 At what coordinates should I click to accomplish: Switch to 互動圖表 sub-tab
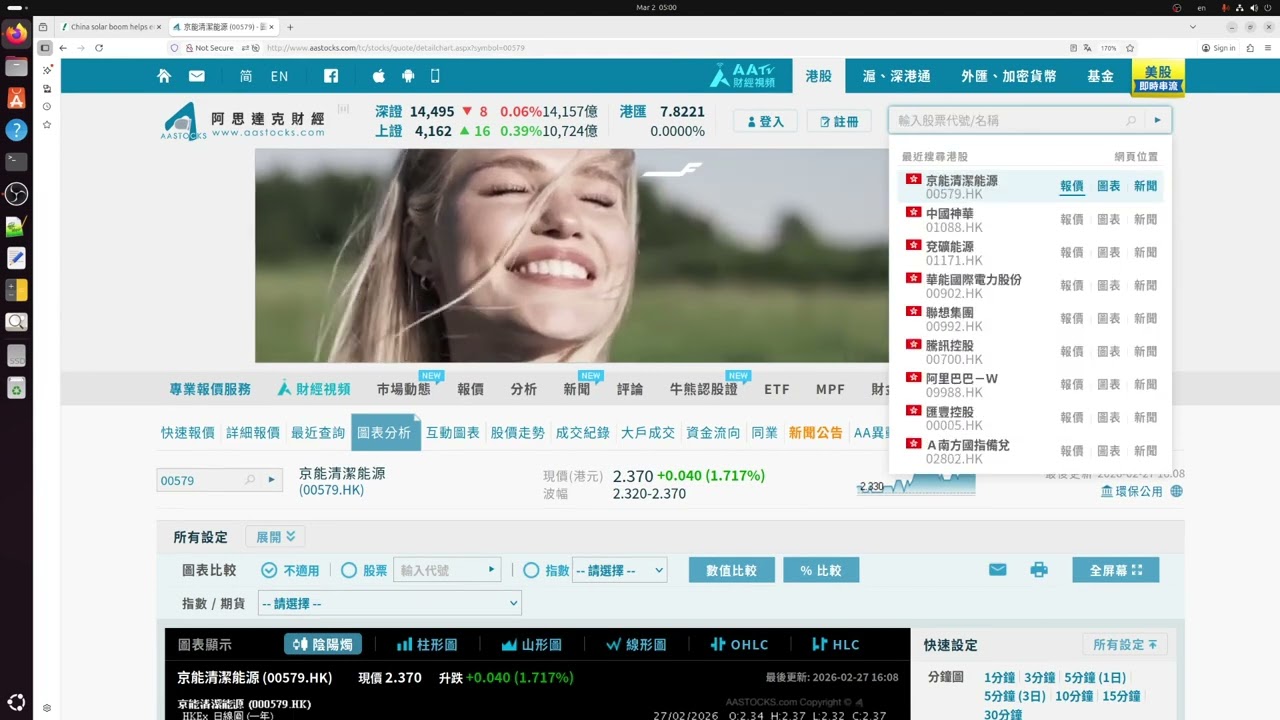point(453,433)
